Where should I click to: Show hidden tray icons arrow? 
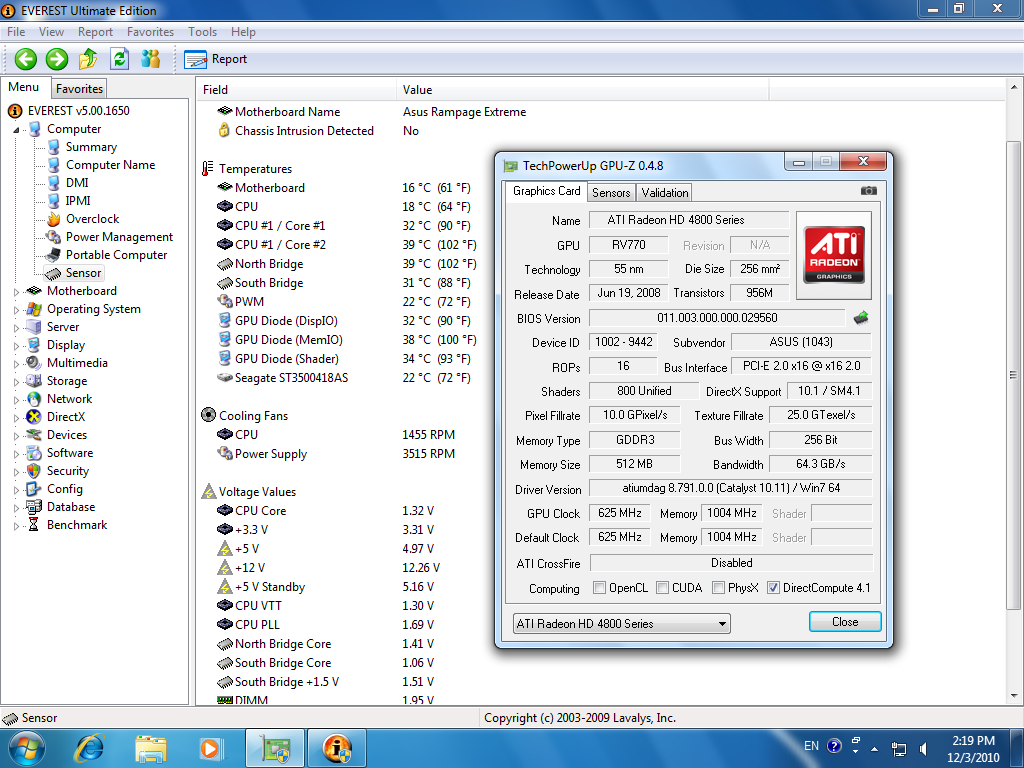874,749
